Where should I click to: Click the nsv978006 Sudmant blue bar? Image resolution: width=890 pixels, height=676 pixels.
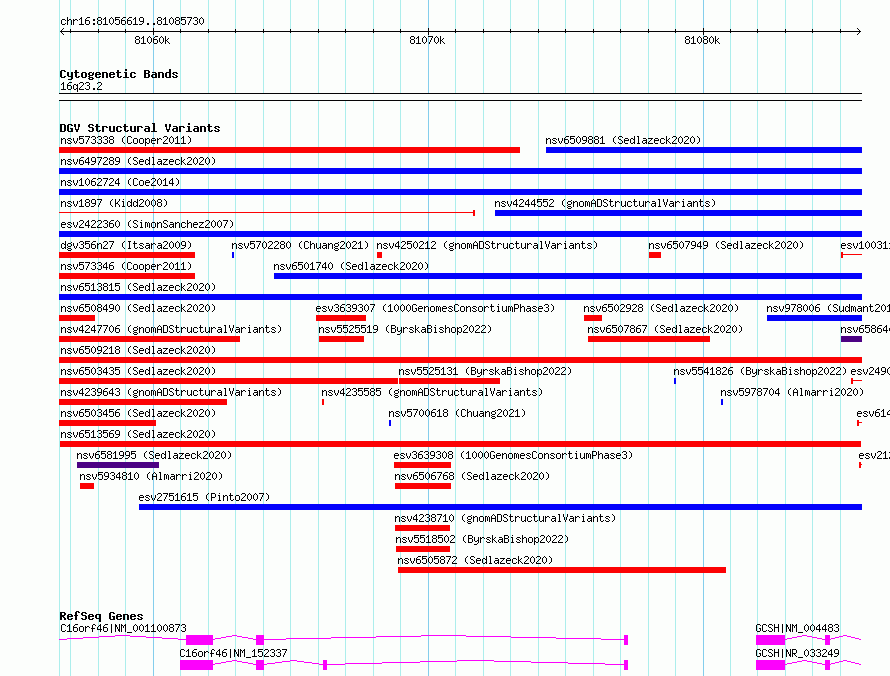815,318
